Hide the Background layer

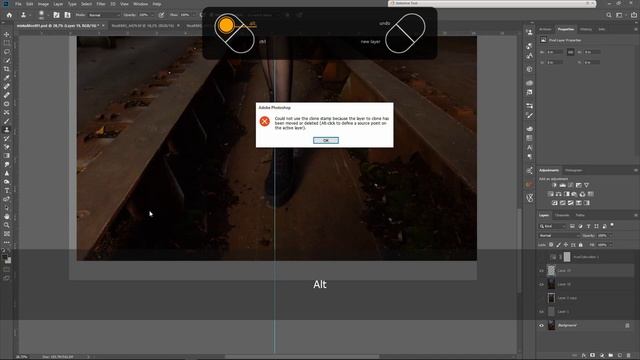pyautogui.click(x=542, y=325)
